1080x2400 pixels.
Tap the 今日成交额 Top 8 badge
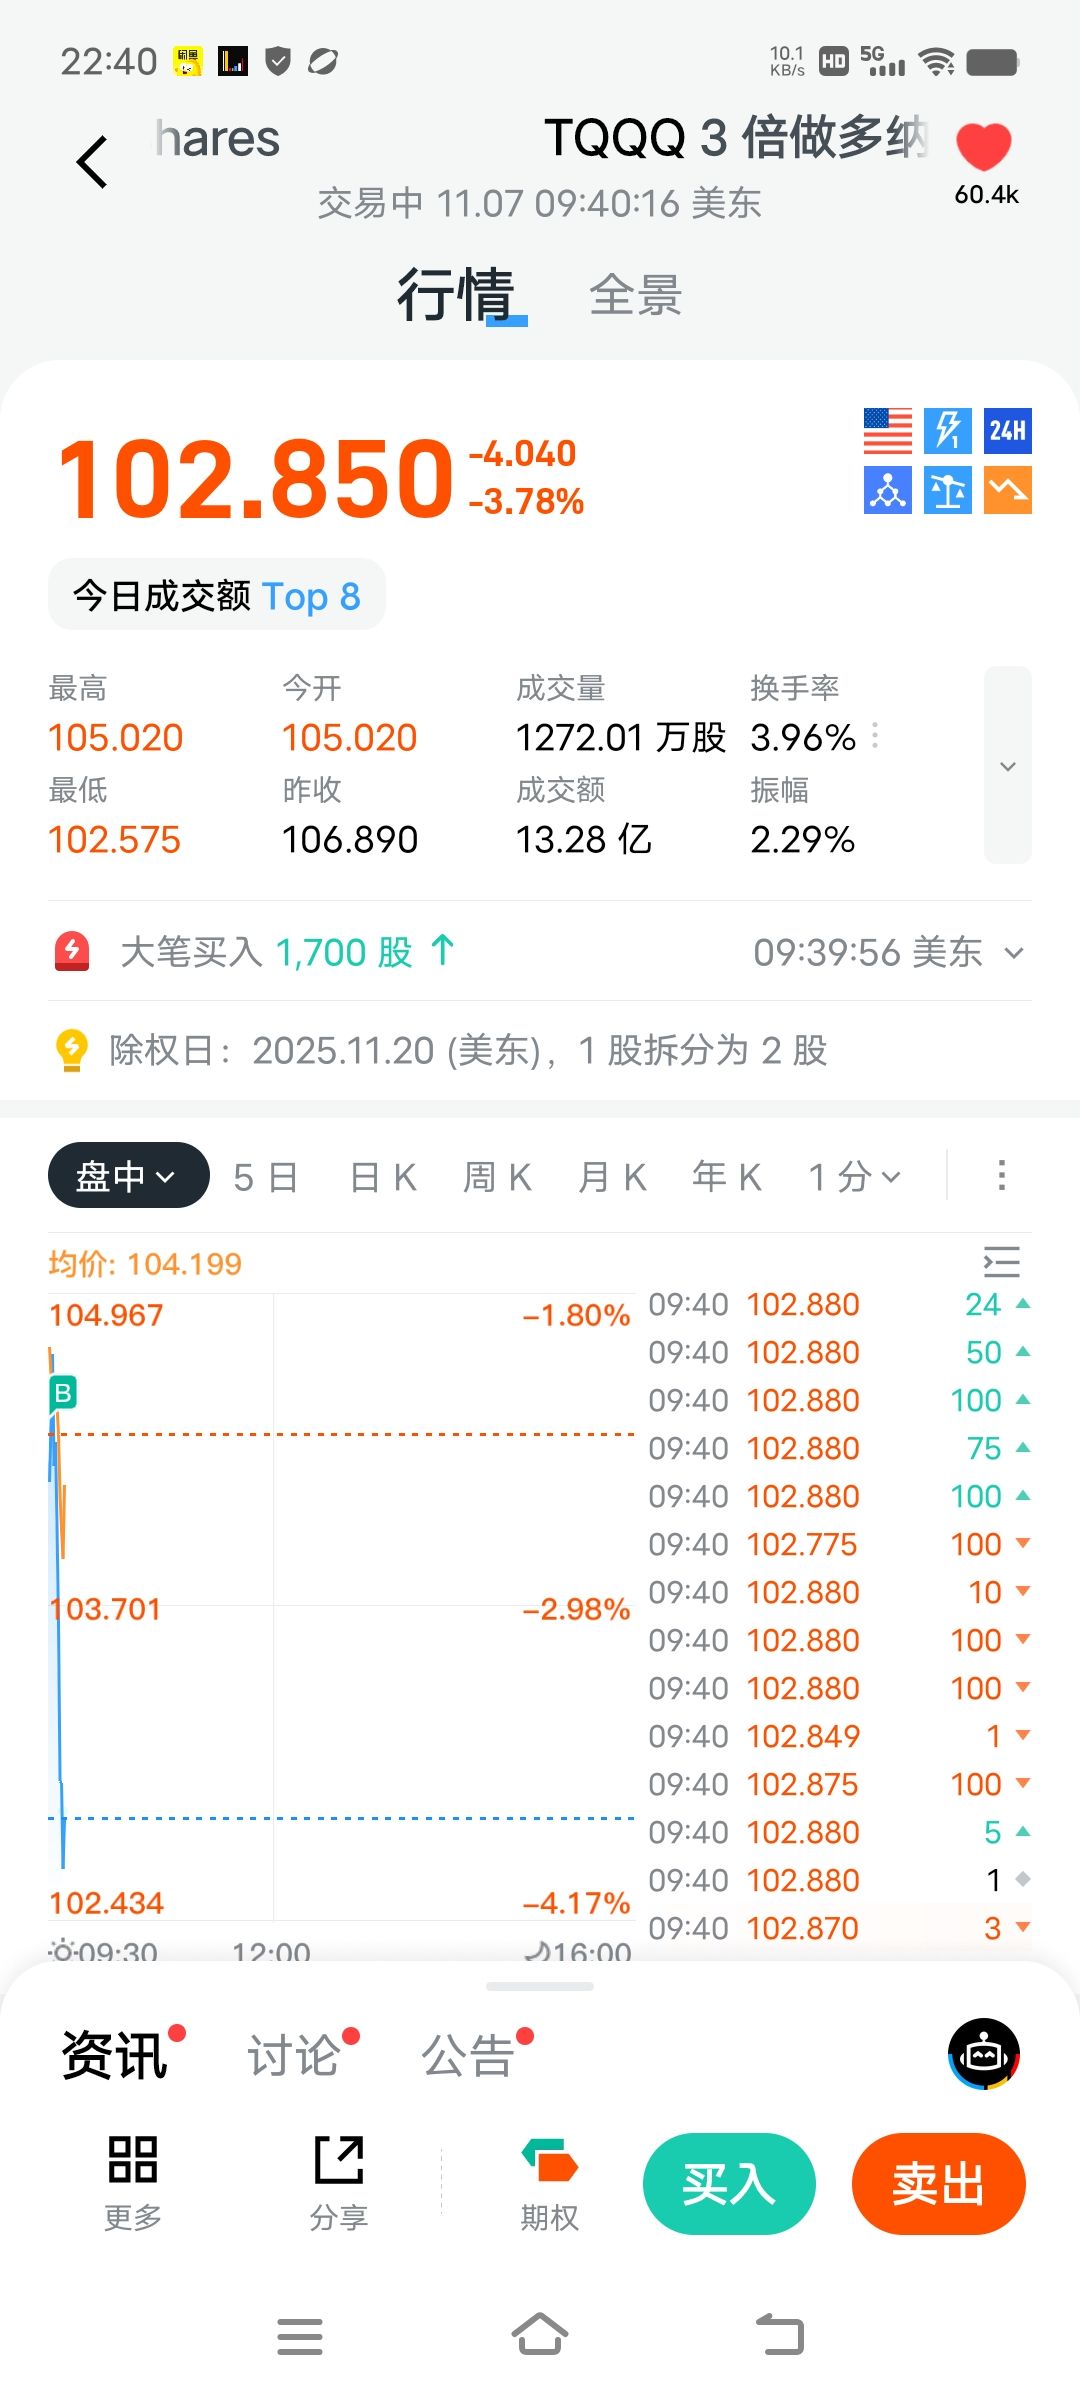click(x=217, y=596)
